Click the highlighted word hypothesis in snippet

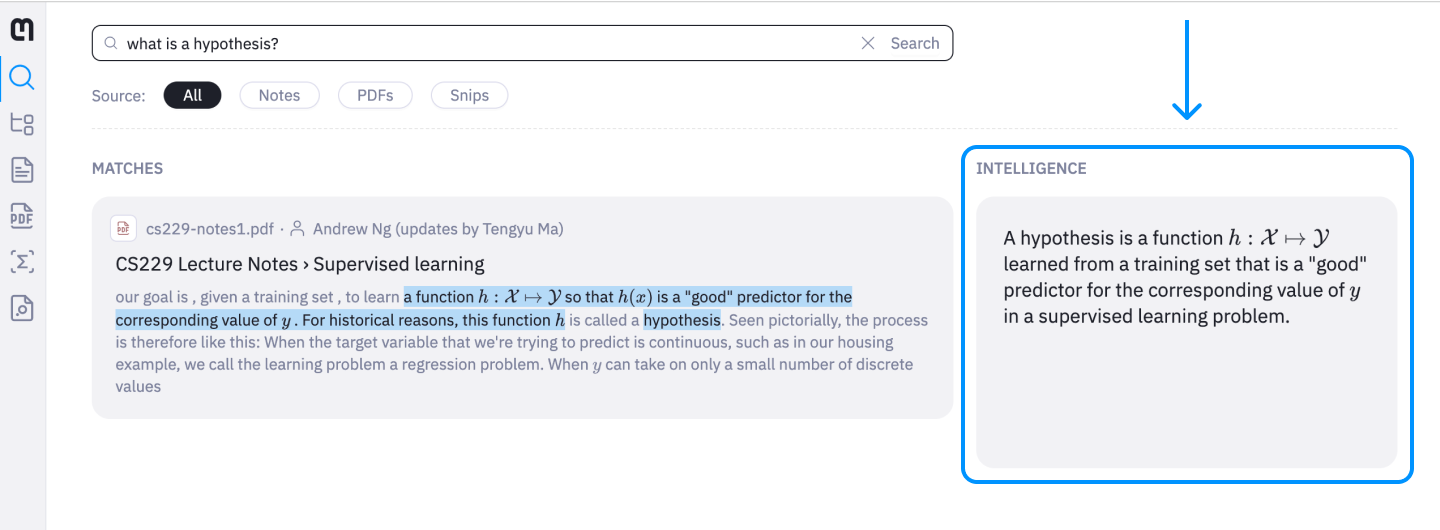pyautogui.click(x=682, y=320)
